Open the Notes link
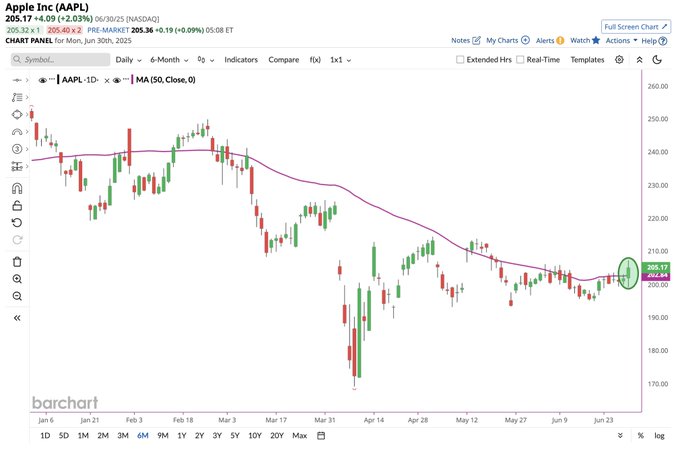This screenshot has height=450, width=680. click(466, 40)
